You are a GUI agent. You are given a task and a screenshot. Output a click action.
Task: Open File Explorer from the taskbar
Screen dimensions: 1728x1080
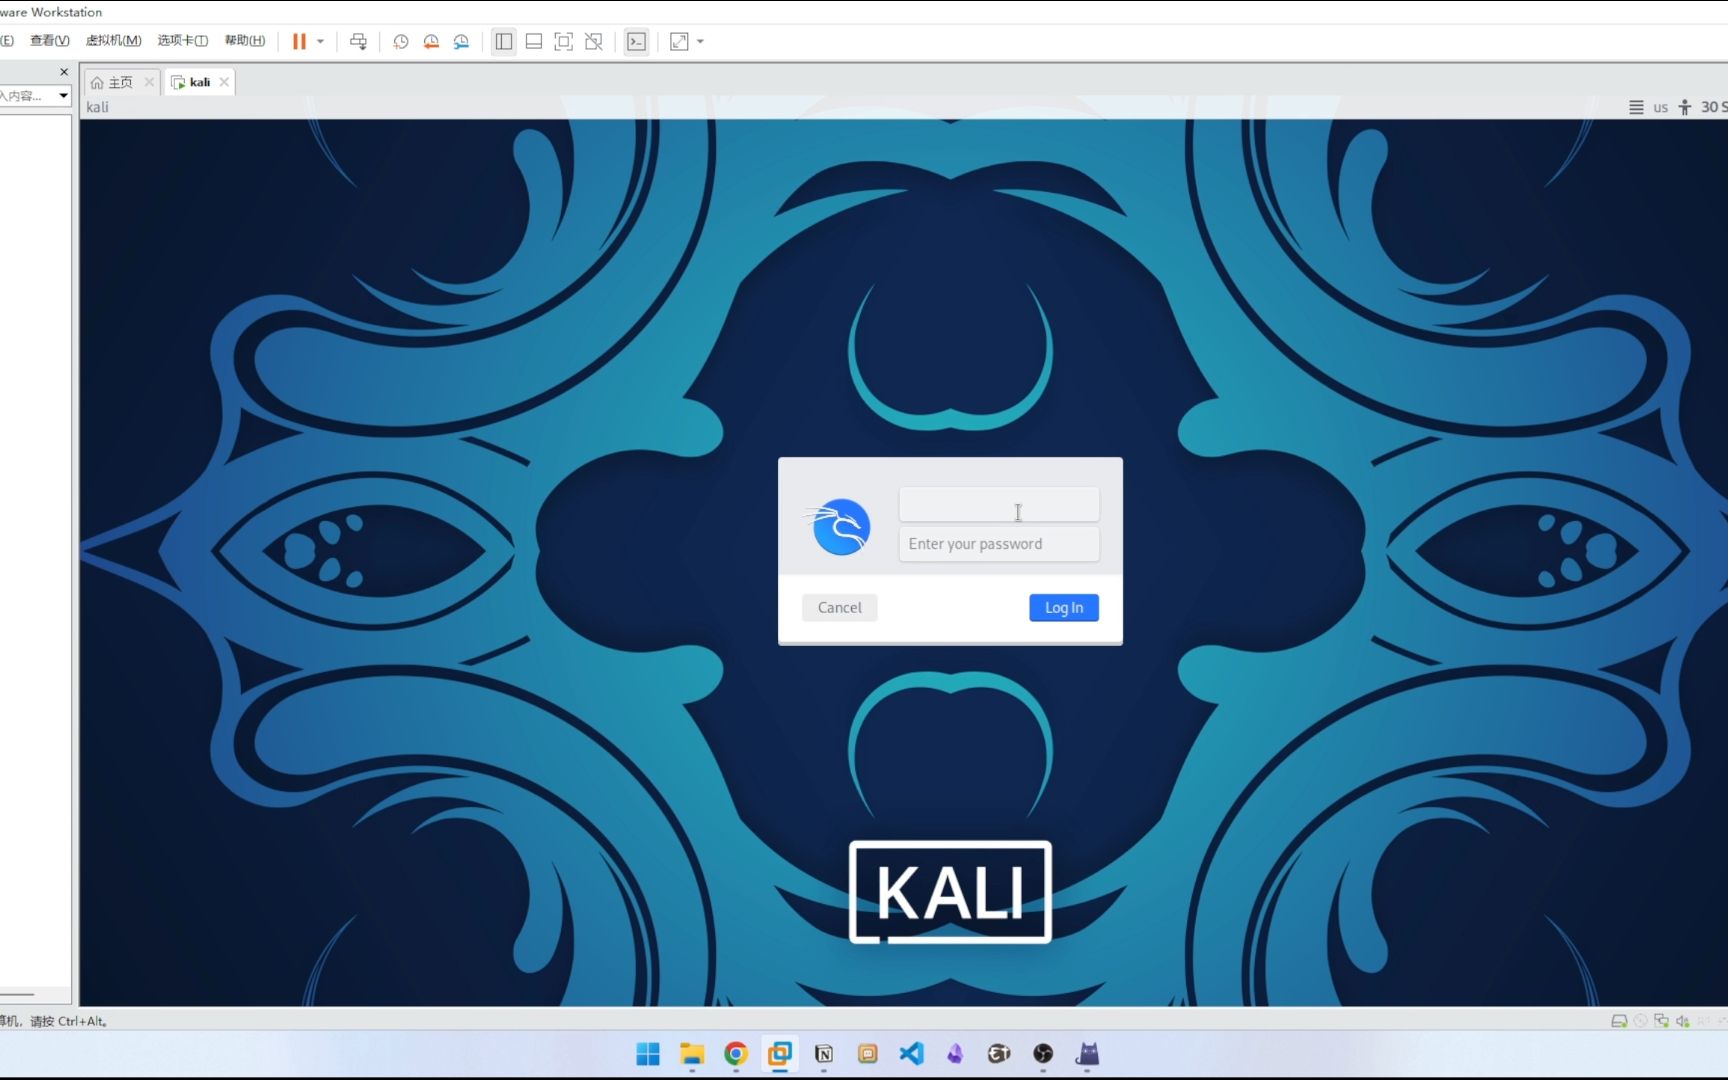pyautogui.click(x=692, y=1054)
